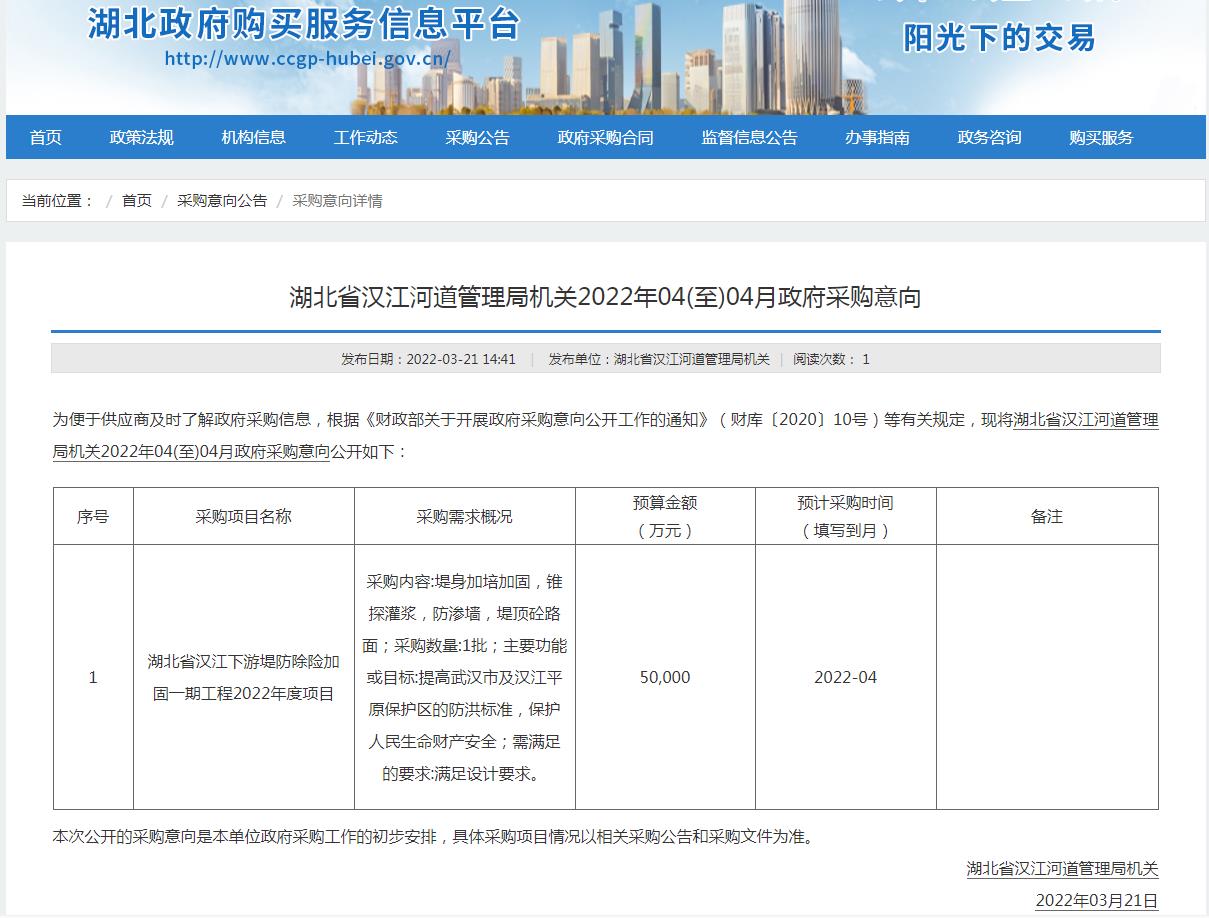Click the 采购意向详情 breadcrumb item
This screenshot has width=1209, height=918.
337,201
